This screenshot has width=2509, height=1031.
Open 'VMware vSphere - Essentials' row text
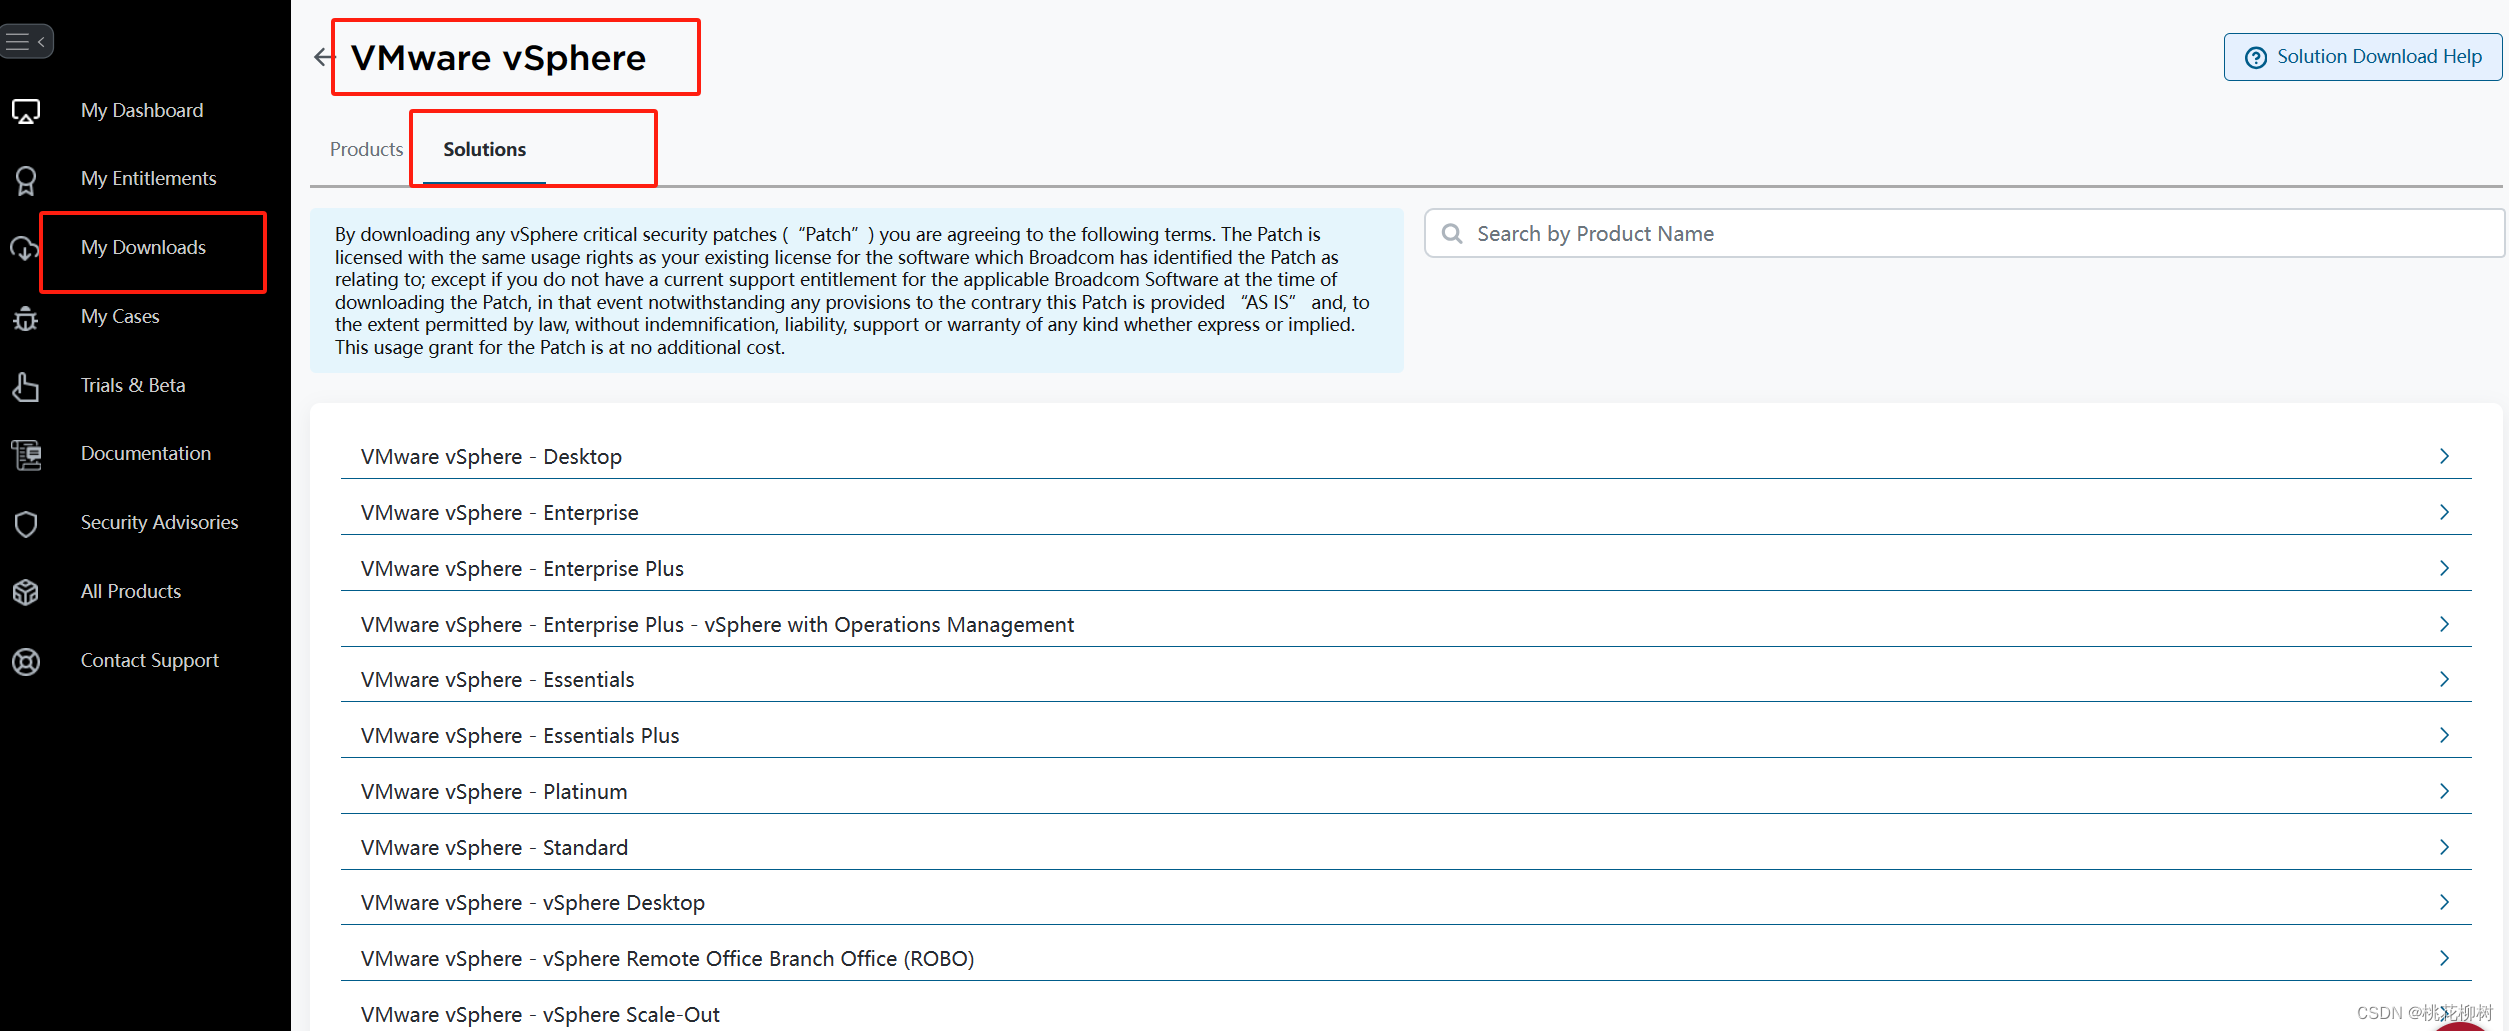coord(497,679)
